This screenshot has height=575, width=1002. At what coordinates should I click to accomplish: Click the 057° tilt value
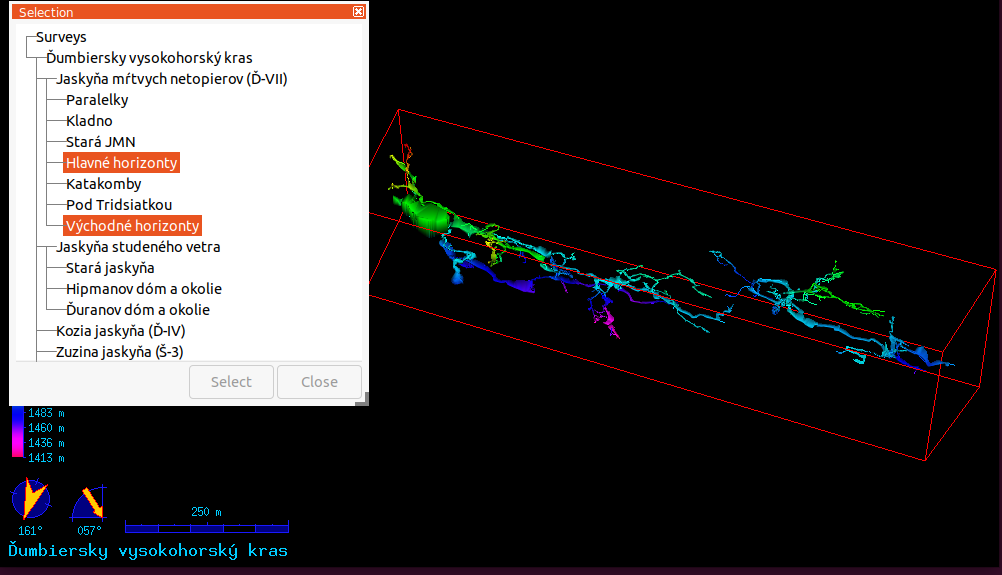89,531
